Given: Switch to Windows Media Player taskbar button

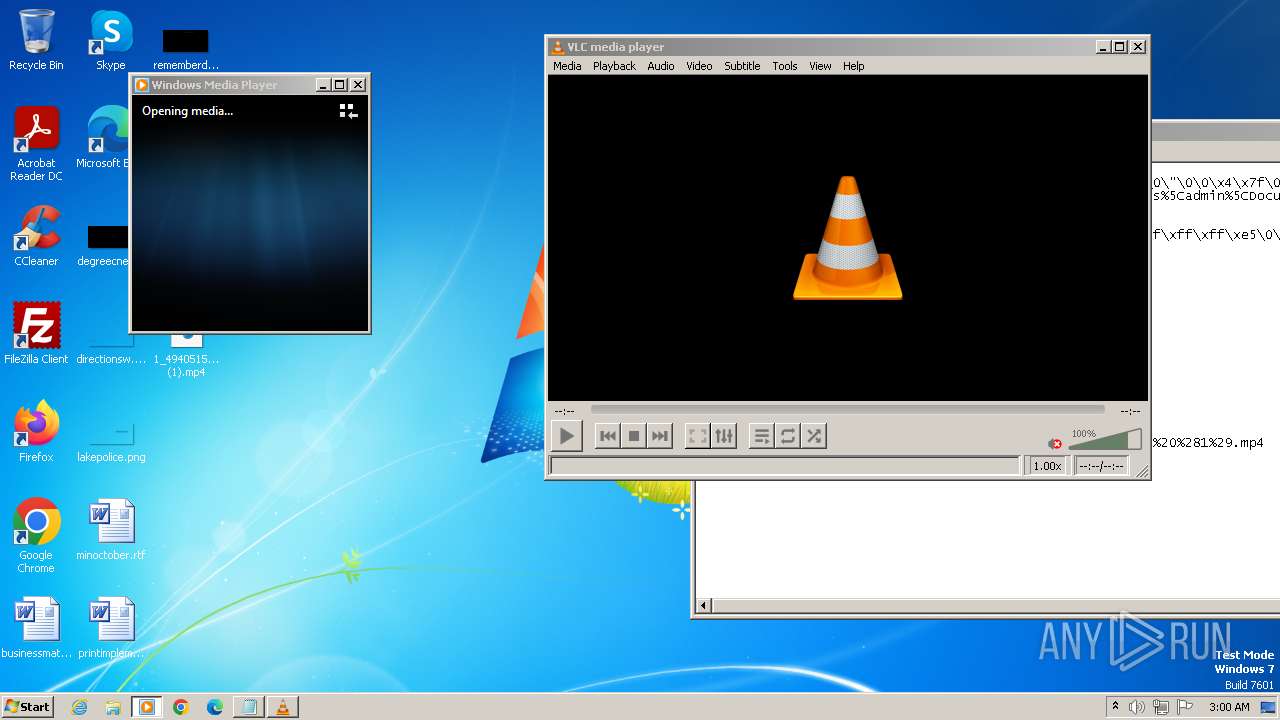Looking at the screenshot, I should pos(147,707).
